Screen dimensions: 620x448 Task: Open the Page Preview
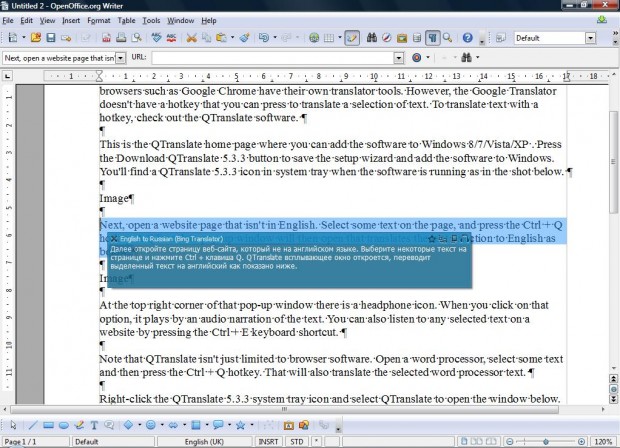136,38
